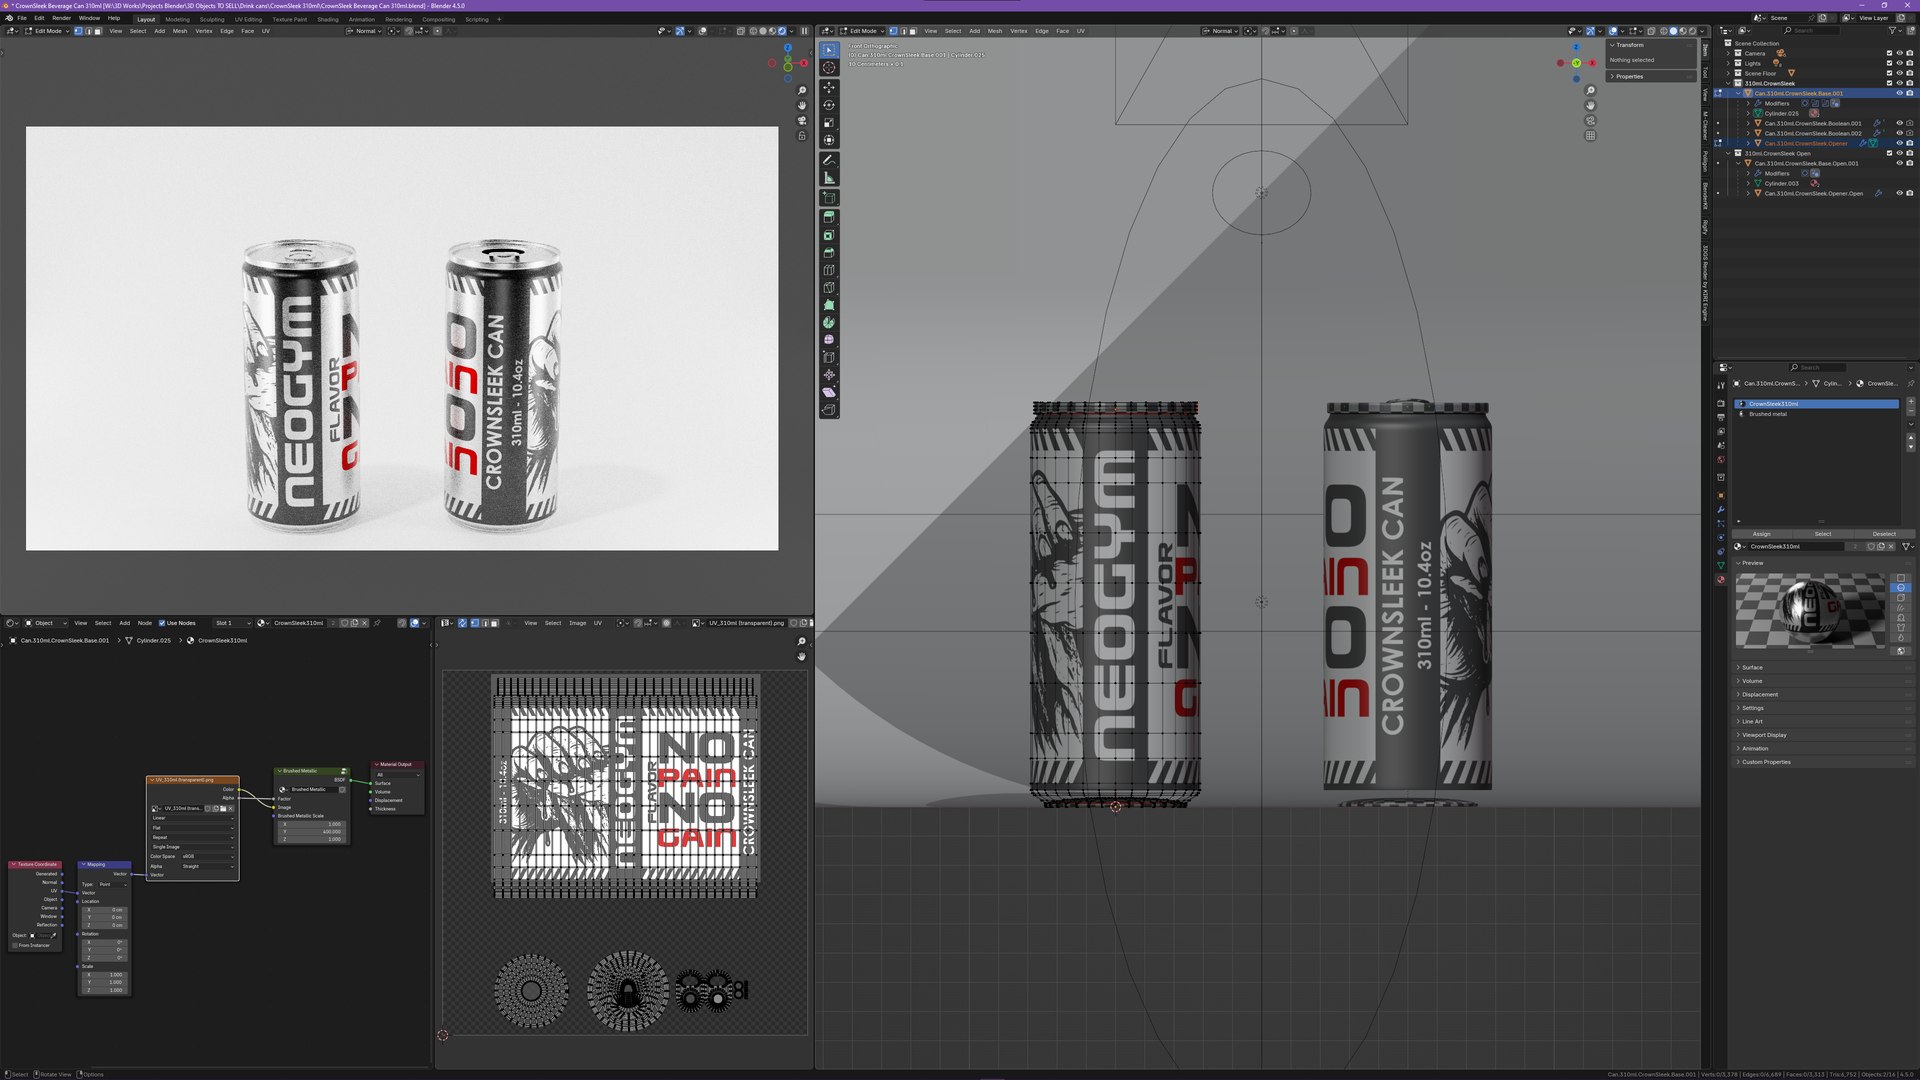Viewport: 1920px width, 1080px height.
Task: Toggle visibility of Can.310ml.CrownSleek.Boolean.001
Action: point(1899,123)
